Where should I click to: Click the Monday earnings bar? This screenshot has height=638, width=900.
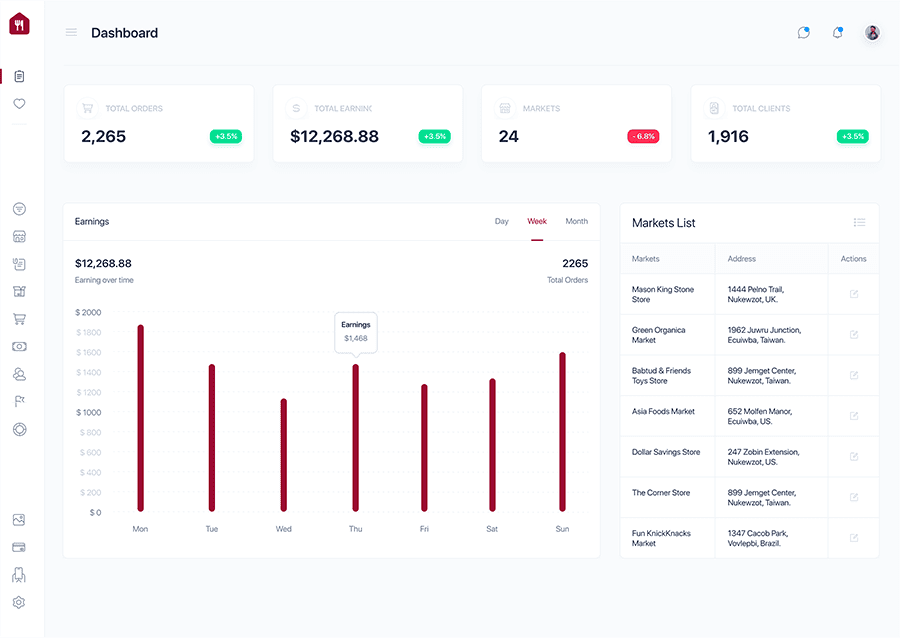point(141,418)
